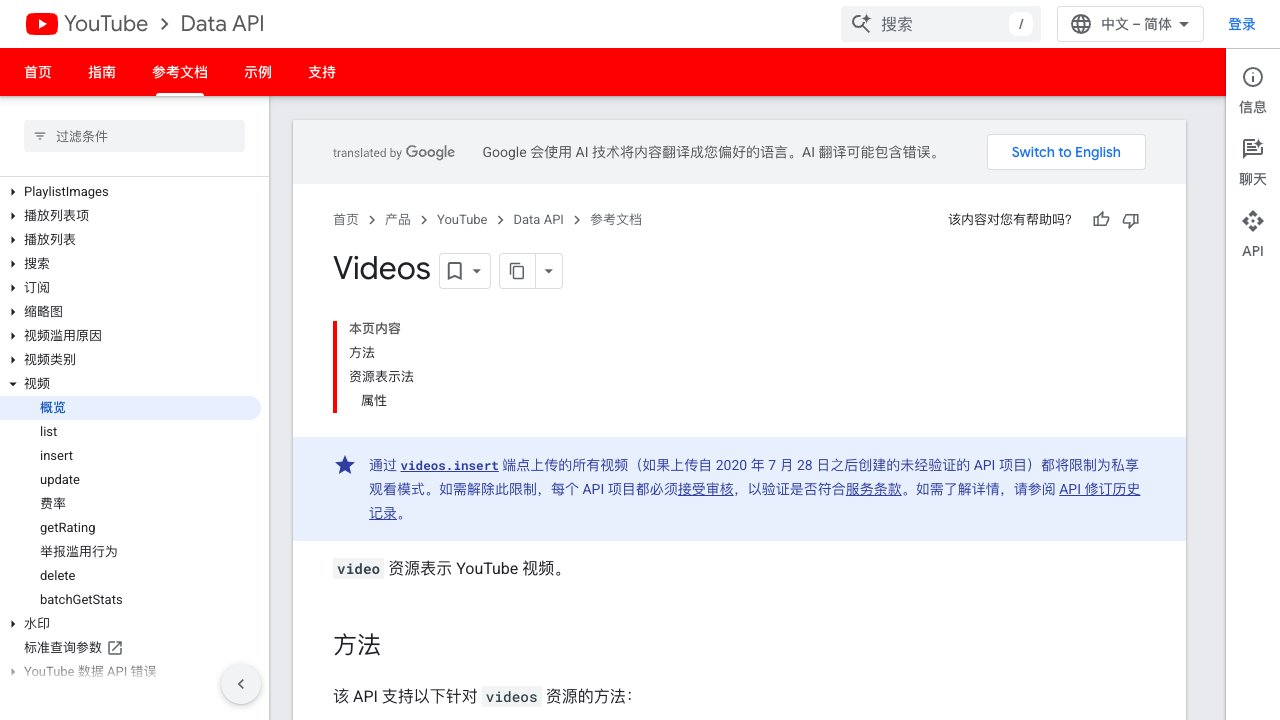Viewport: 1280px width, 720px height.
Task: Open the API explorer panel icon
Action: point(1253,221)
